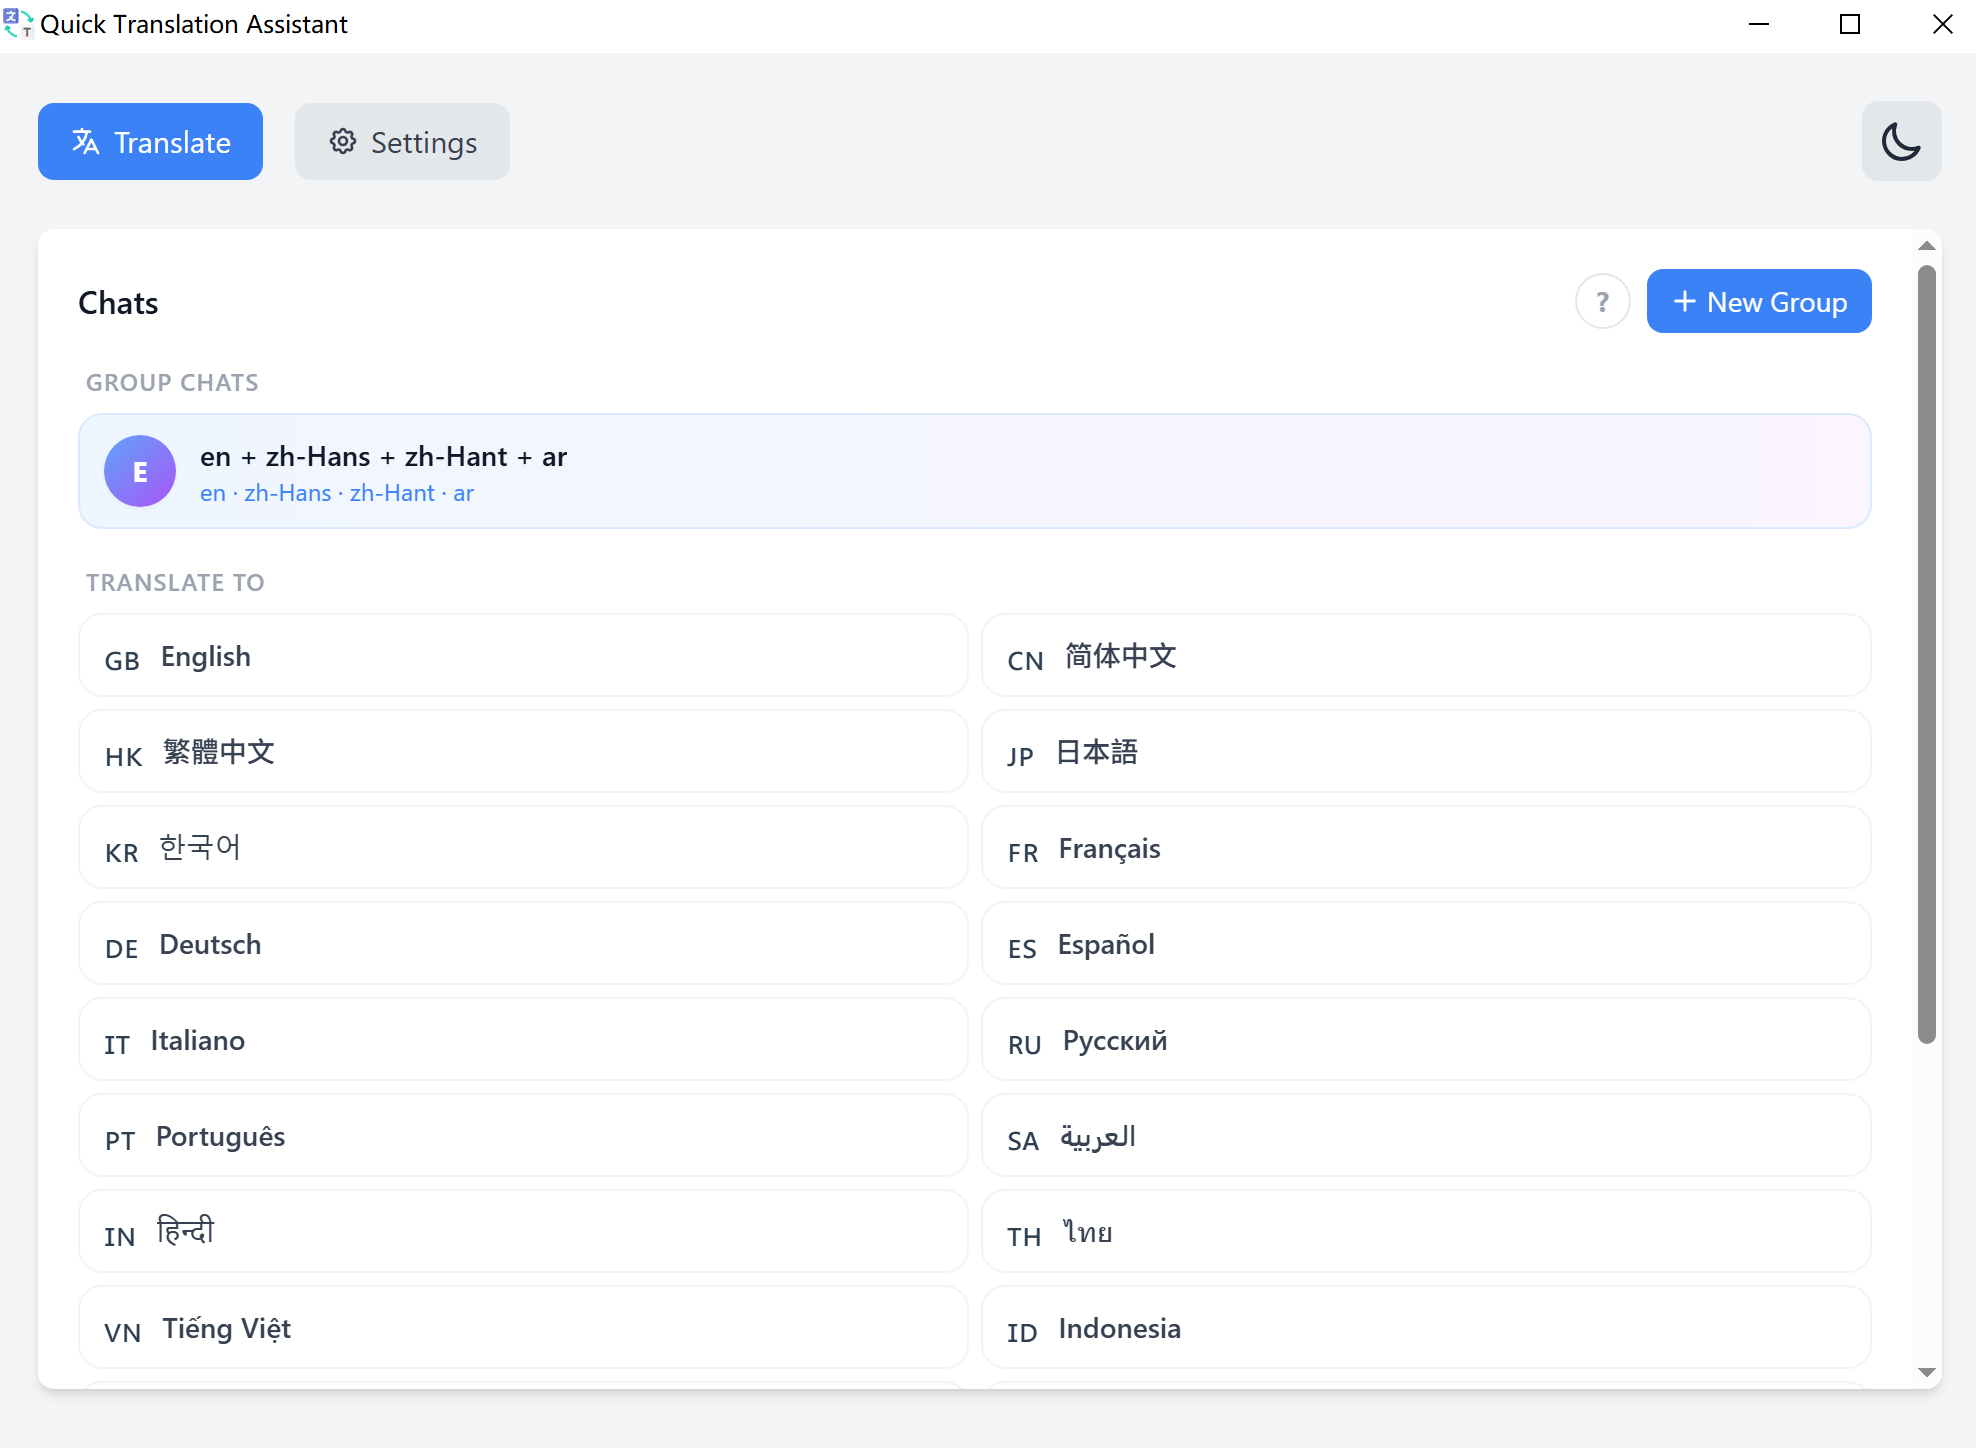
Task: Choose Français from the language list
Action: click(1427, 847)
